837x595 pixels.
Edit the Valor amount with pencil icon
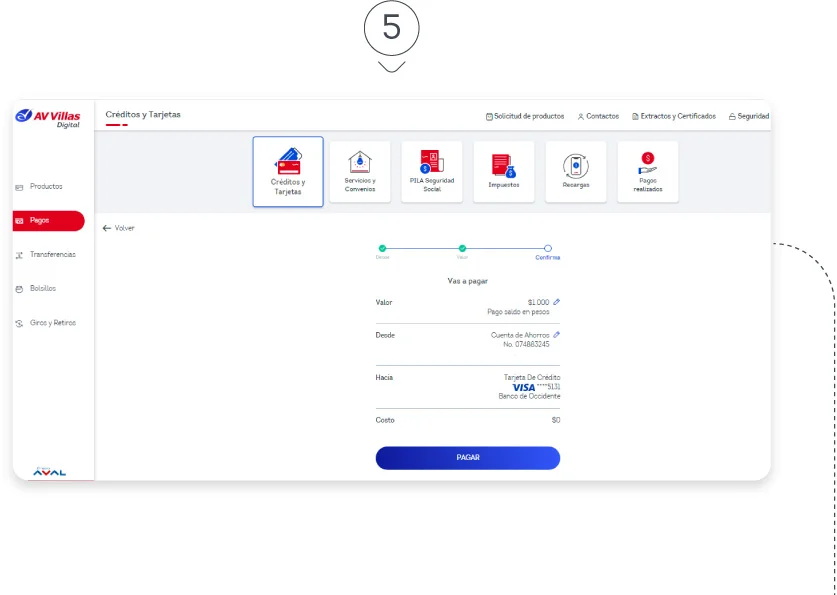557,301
